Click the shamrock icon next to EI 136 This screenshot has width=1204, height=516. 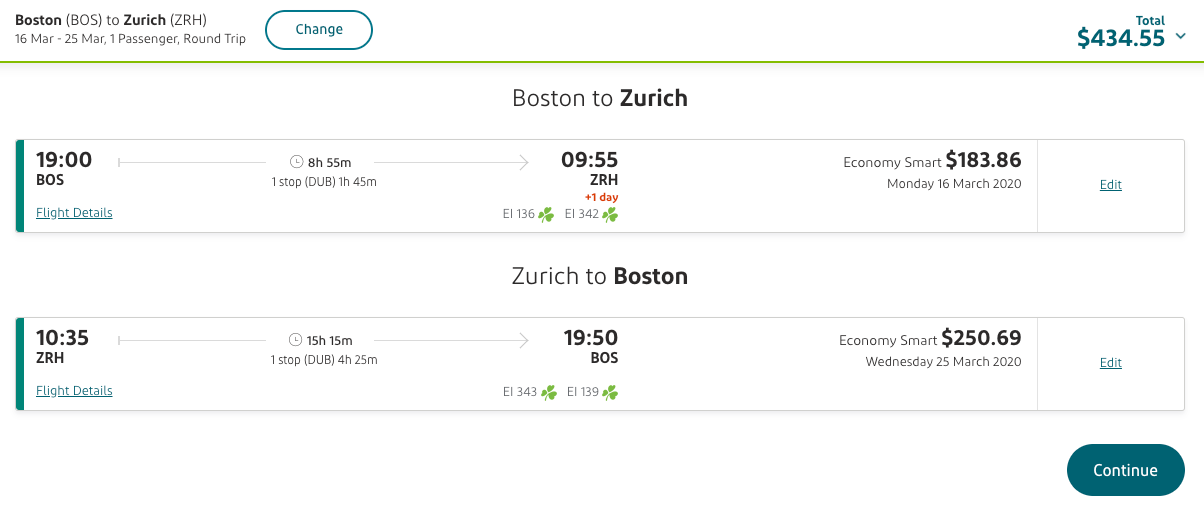[546, 214]
